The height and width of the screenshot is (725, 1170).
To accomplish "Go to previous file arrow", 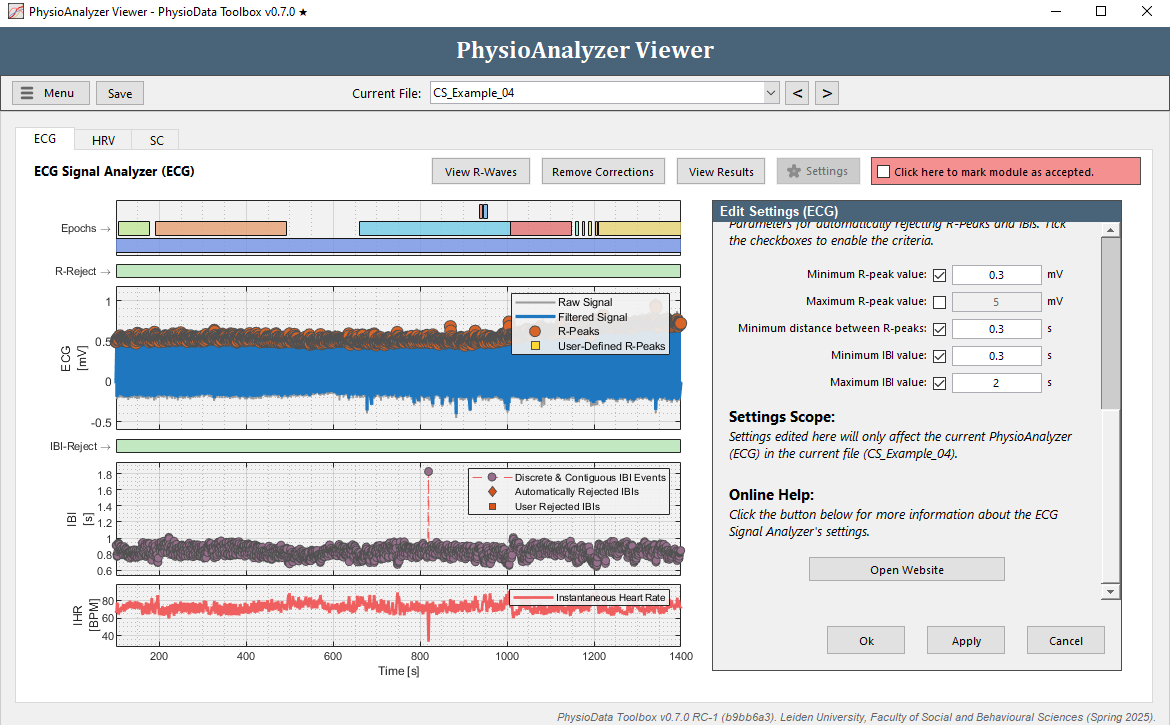I will click(797, 93).
